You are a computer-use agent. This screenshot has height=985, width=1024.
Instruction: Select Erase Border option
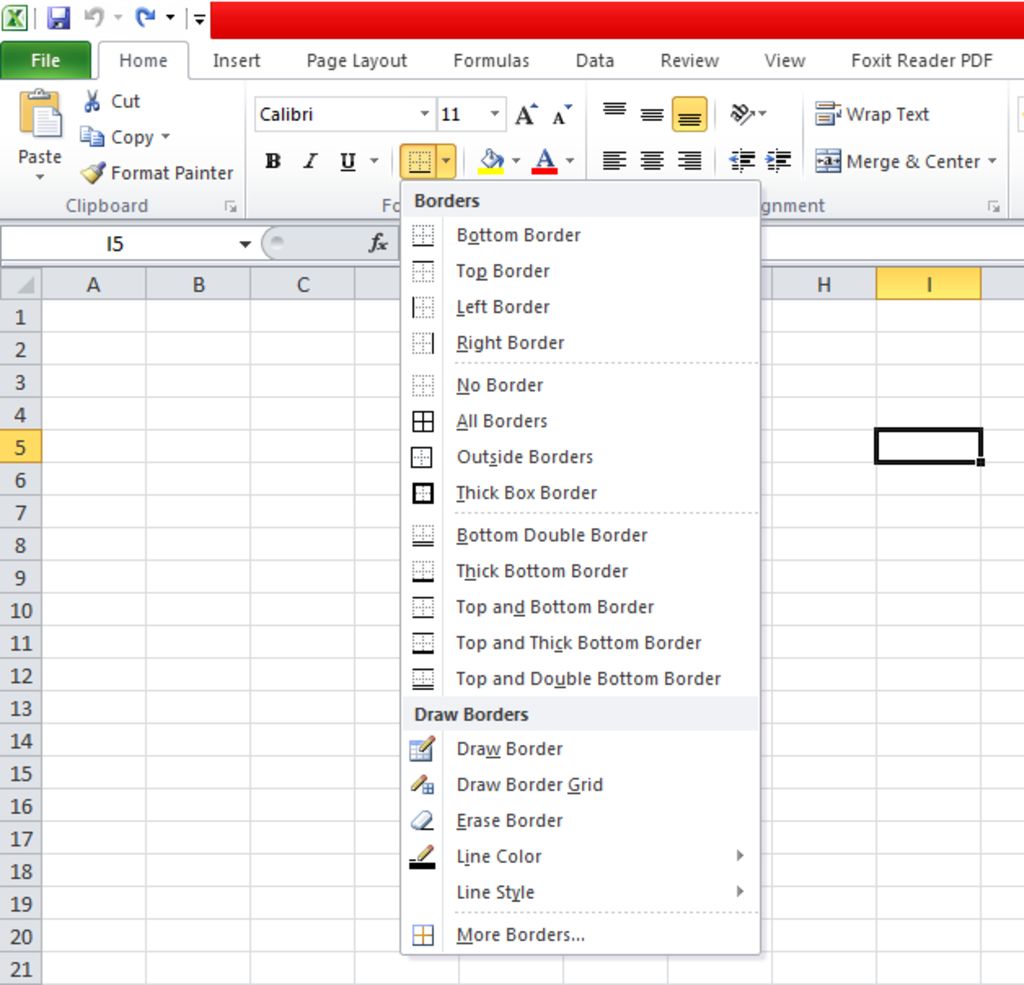[x=581, y=820]
